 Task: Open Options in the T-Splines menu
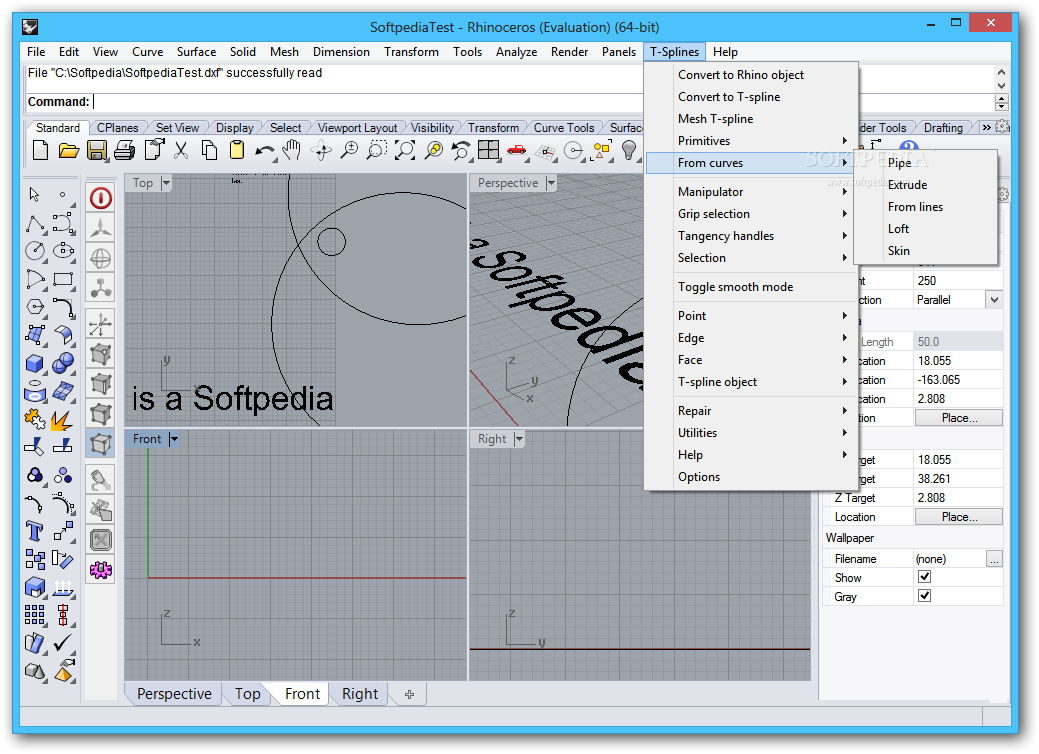pos(751,477)
